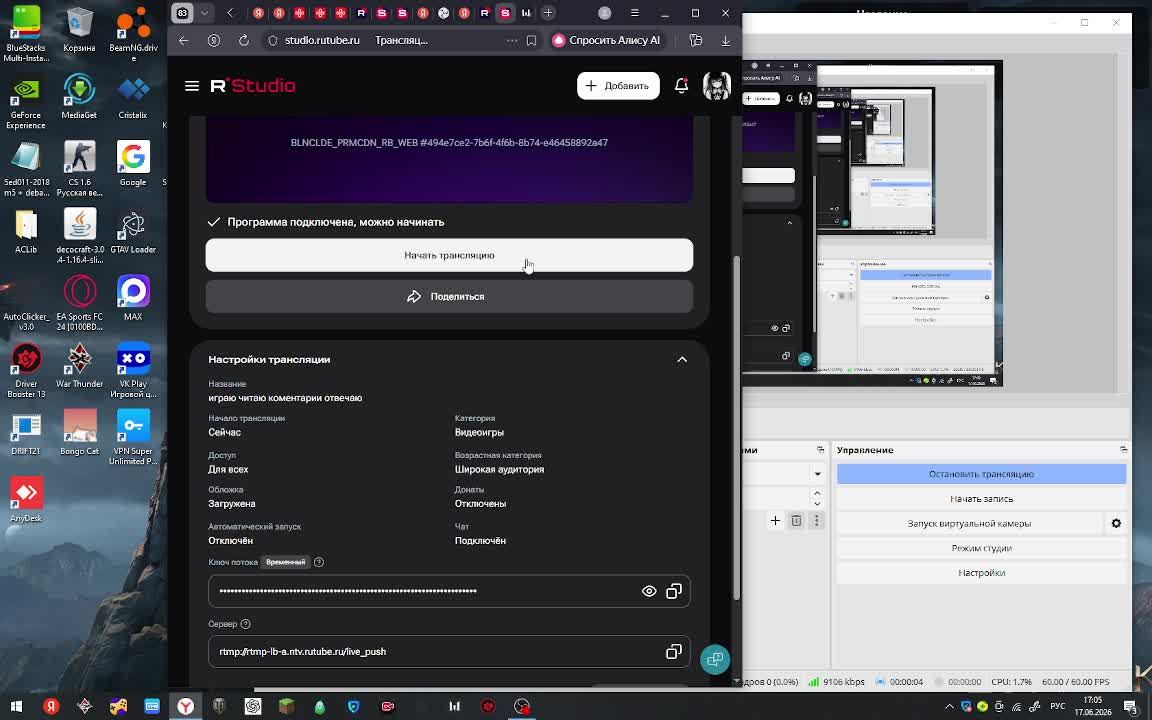Switch to the last tab with bars icon
The image size is (1152, 720).
tap(526, 12)
